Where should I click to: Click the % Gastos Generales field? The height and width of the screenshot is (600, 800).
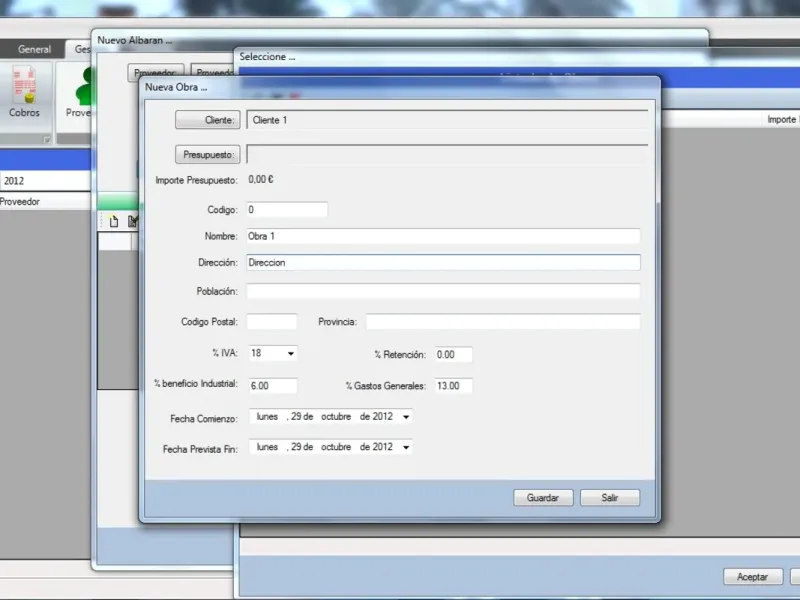453,386
